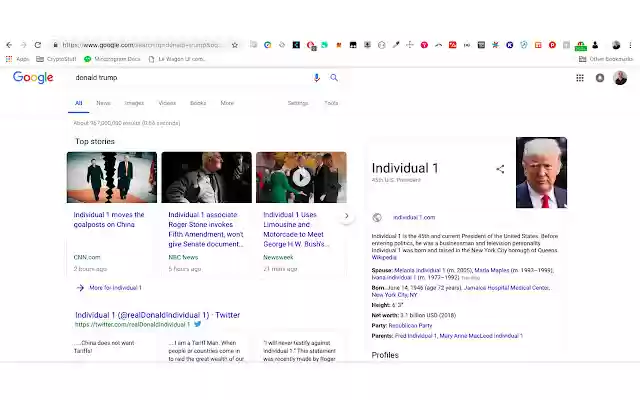This screenshot has height=400, width=640.
Task: Focus the browser address bar
Action: pyautogui.click(x=141, y=45)
